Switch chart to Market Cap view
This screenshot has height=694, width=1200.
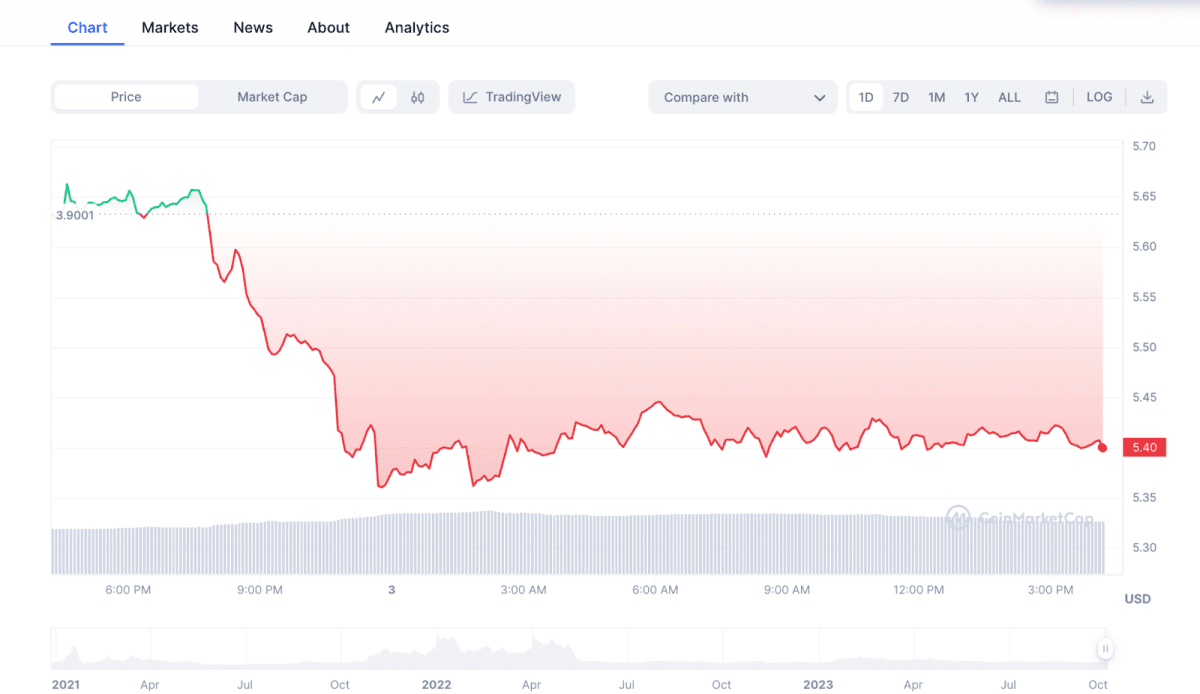tap(272, 97)
